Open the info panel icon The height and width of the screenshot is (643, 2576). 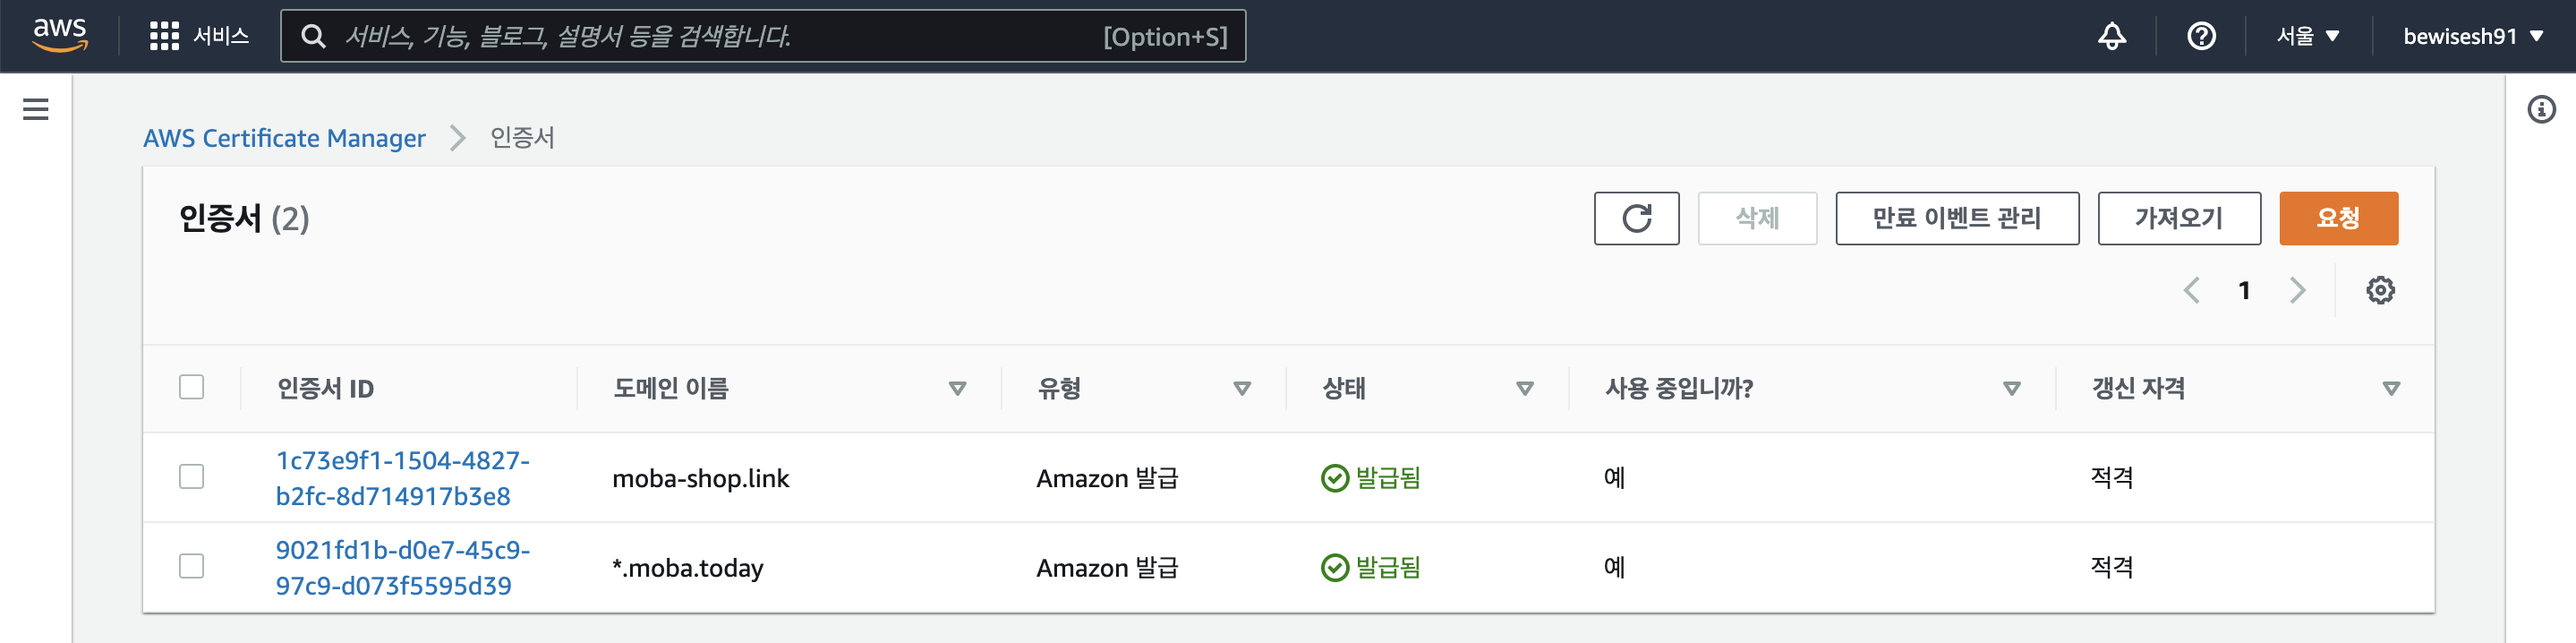[x=2541, y=109]
